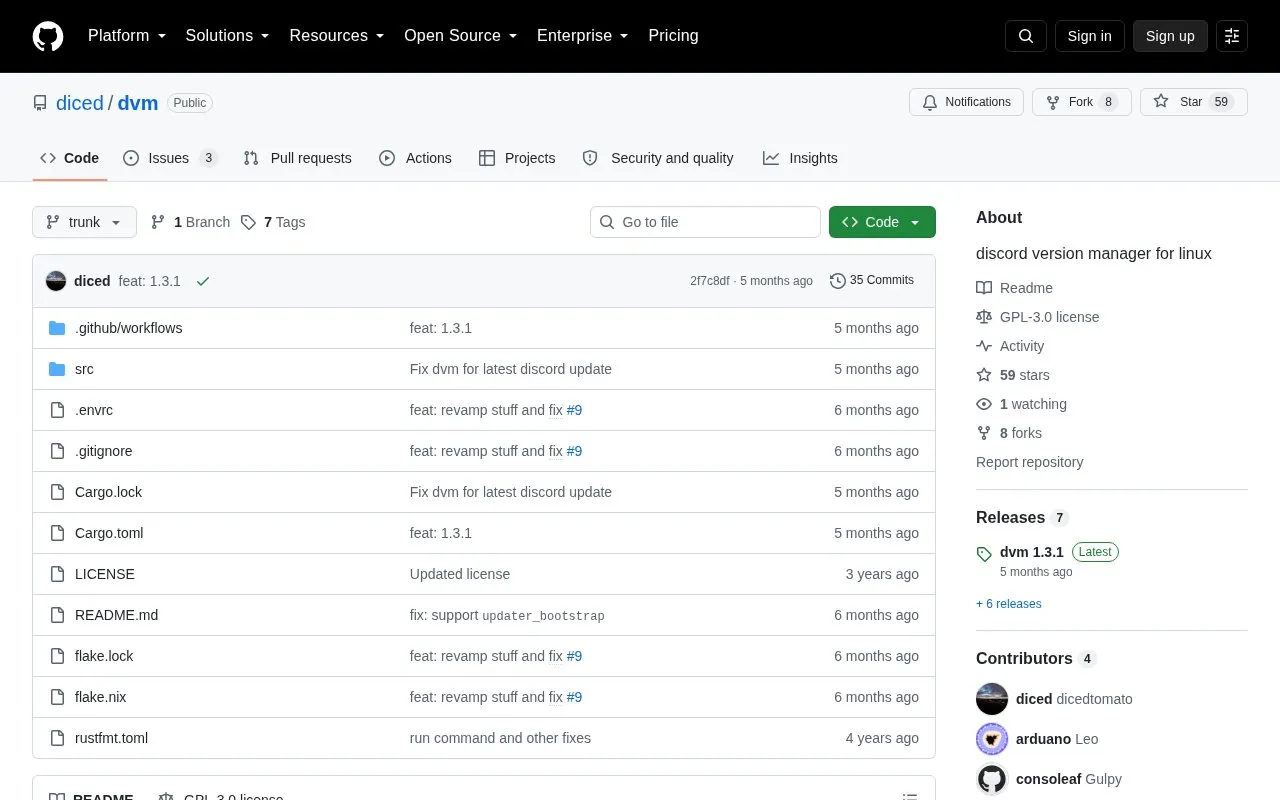The height and width of the screenshot is (800, 1280).
Task: Open the green Code dropdown
Action: coord(882,222)
